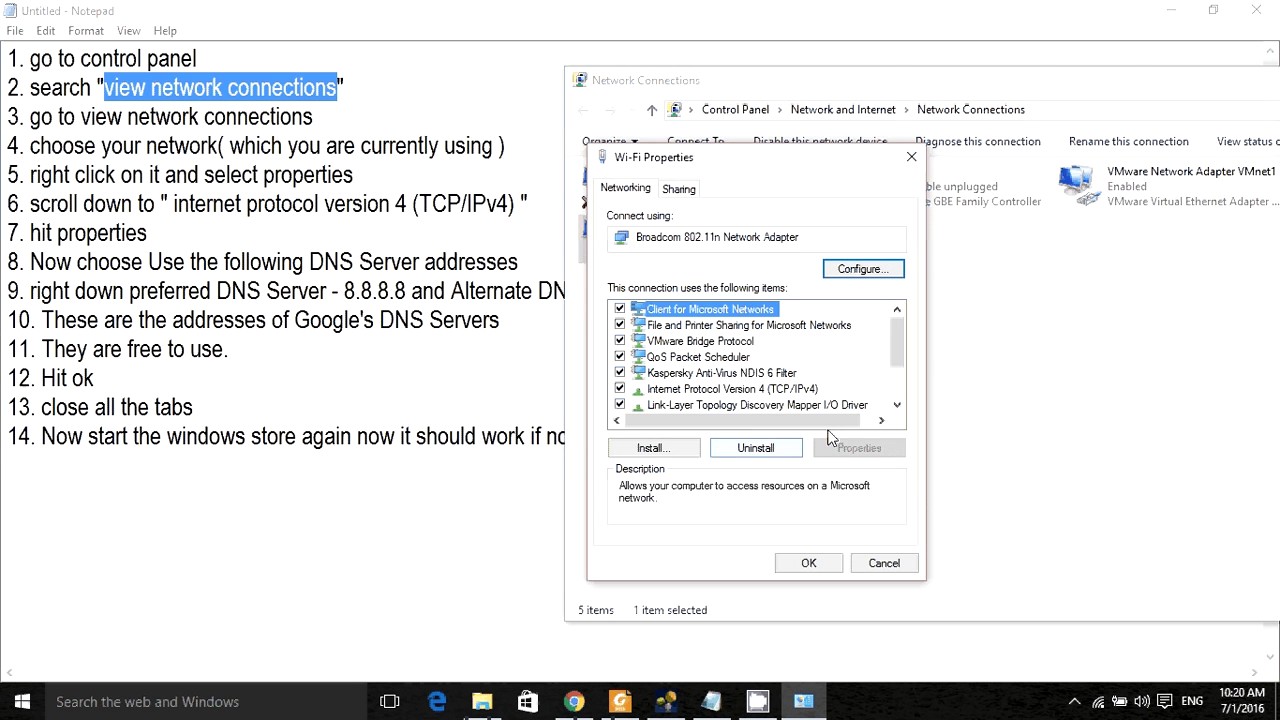Open Windows Store from the taskbar
The image size is (1280, 720).
coord(528,701)
